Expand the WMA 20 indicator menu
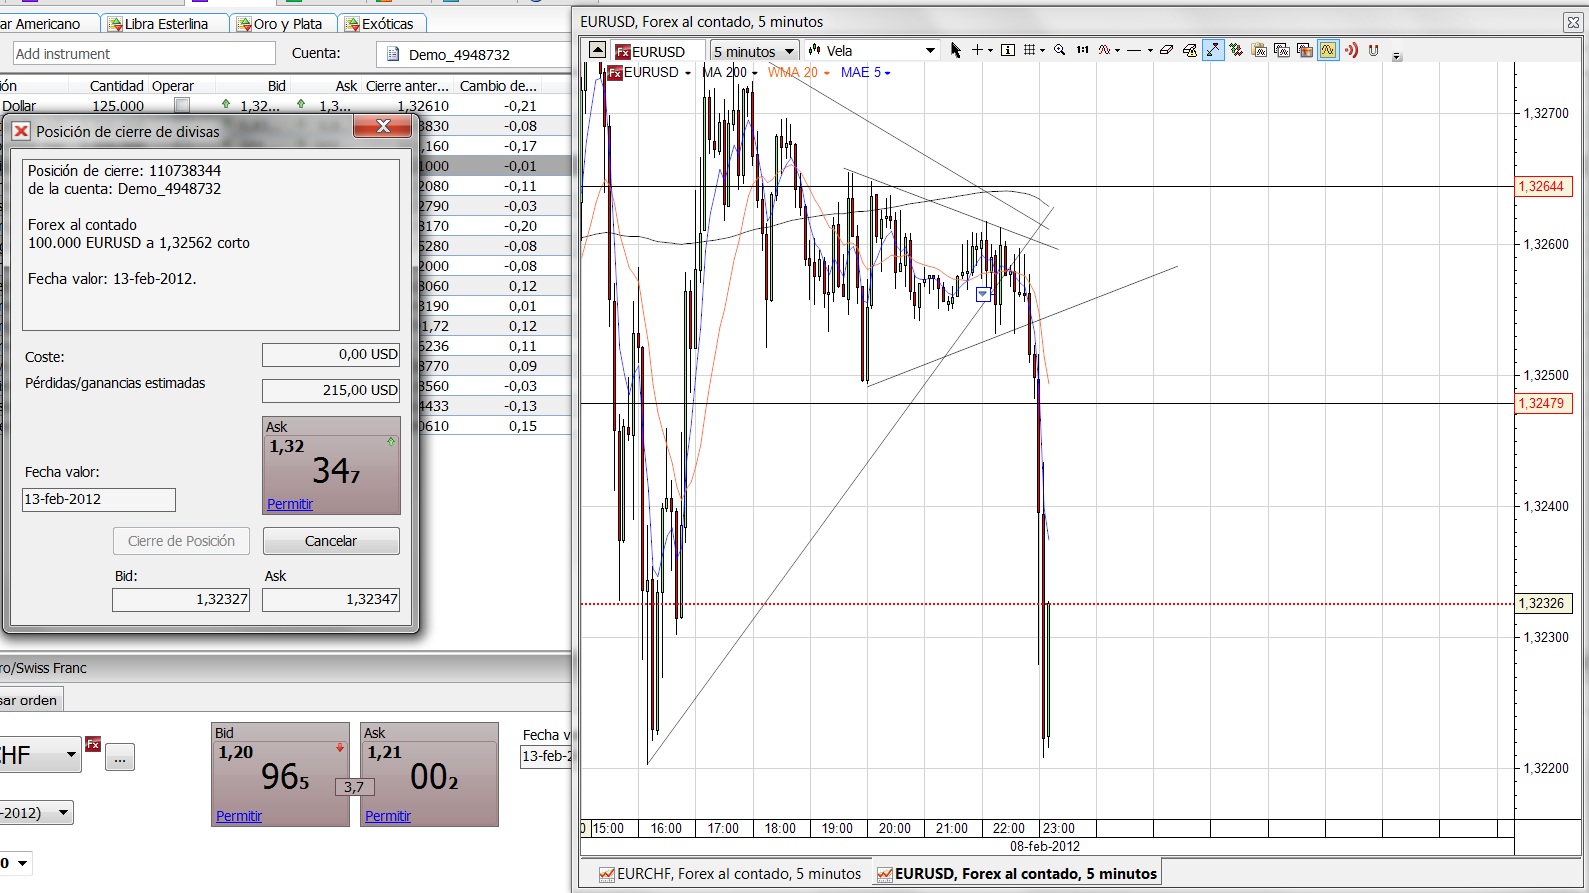The height and width of the screenshot is (893, 1589). (826, 73)
